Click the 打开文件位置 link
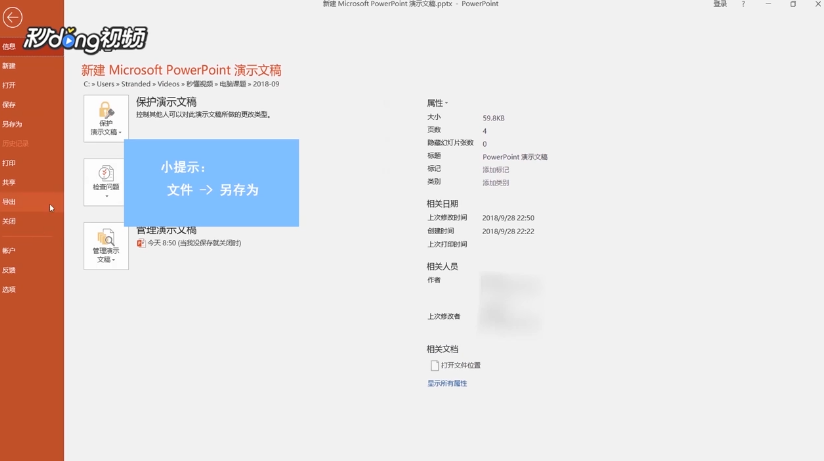 pos(461,365)
